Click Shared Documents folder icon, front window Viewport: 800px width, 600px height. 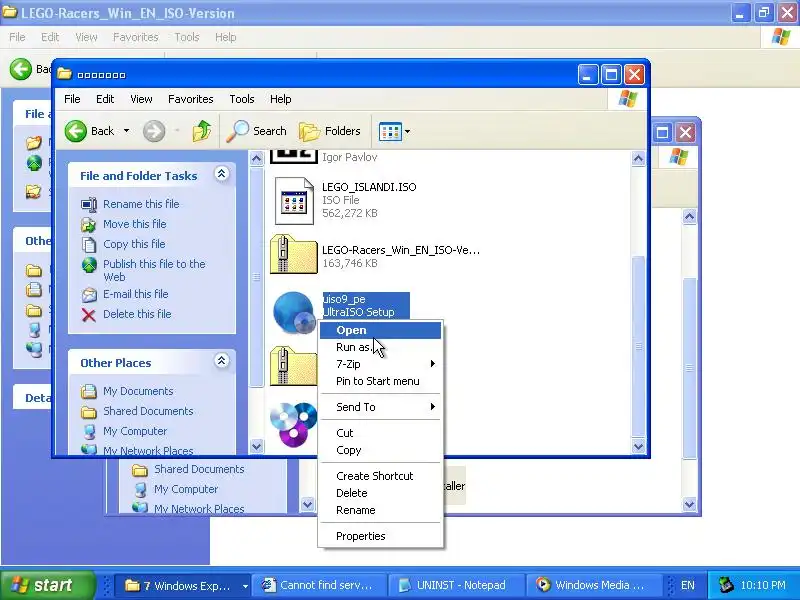(x=89, y=412)
